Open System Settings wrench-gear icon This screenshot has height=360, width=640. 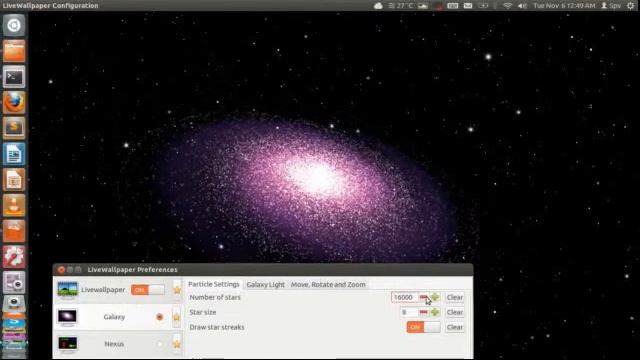coord(14,257)
